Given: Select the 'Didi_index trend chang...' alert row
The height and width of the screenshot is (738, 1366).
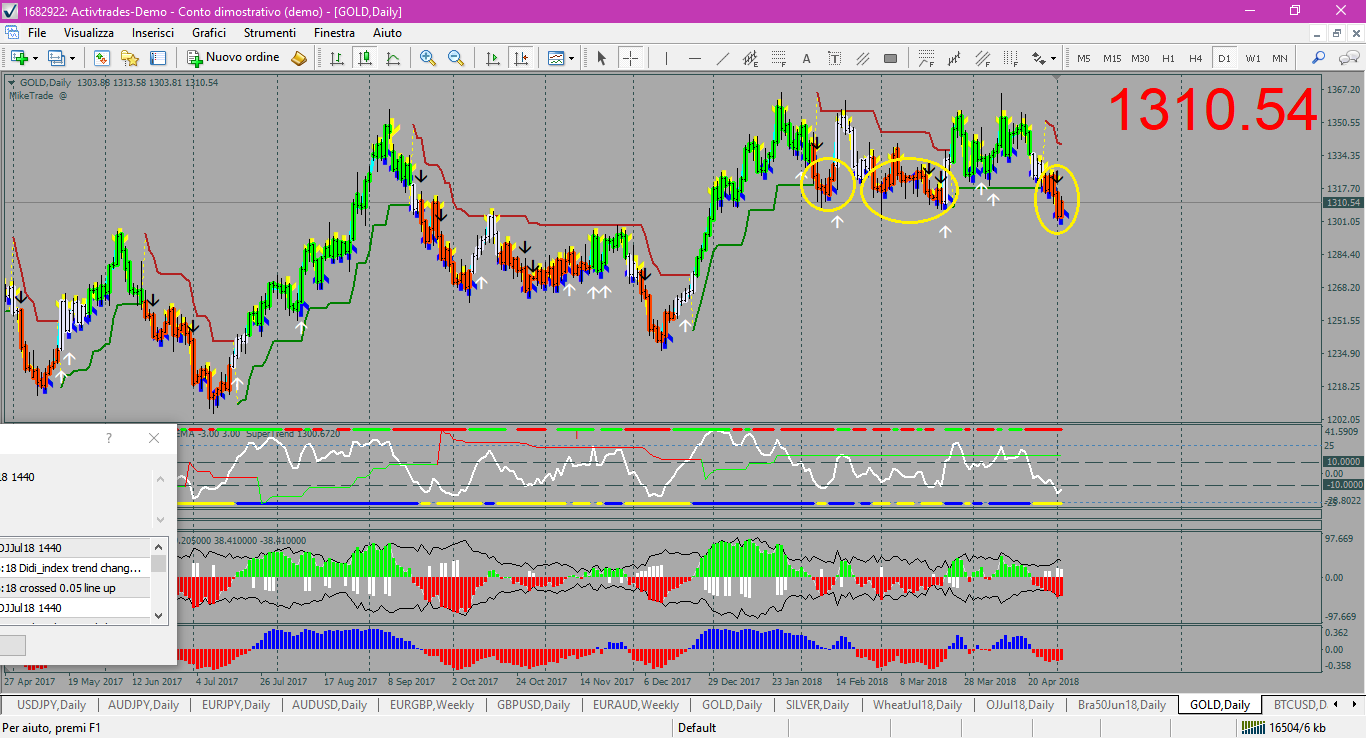Looking at the screenshot, I should pyautogui.click(x=75, y=567).
